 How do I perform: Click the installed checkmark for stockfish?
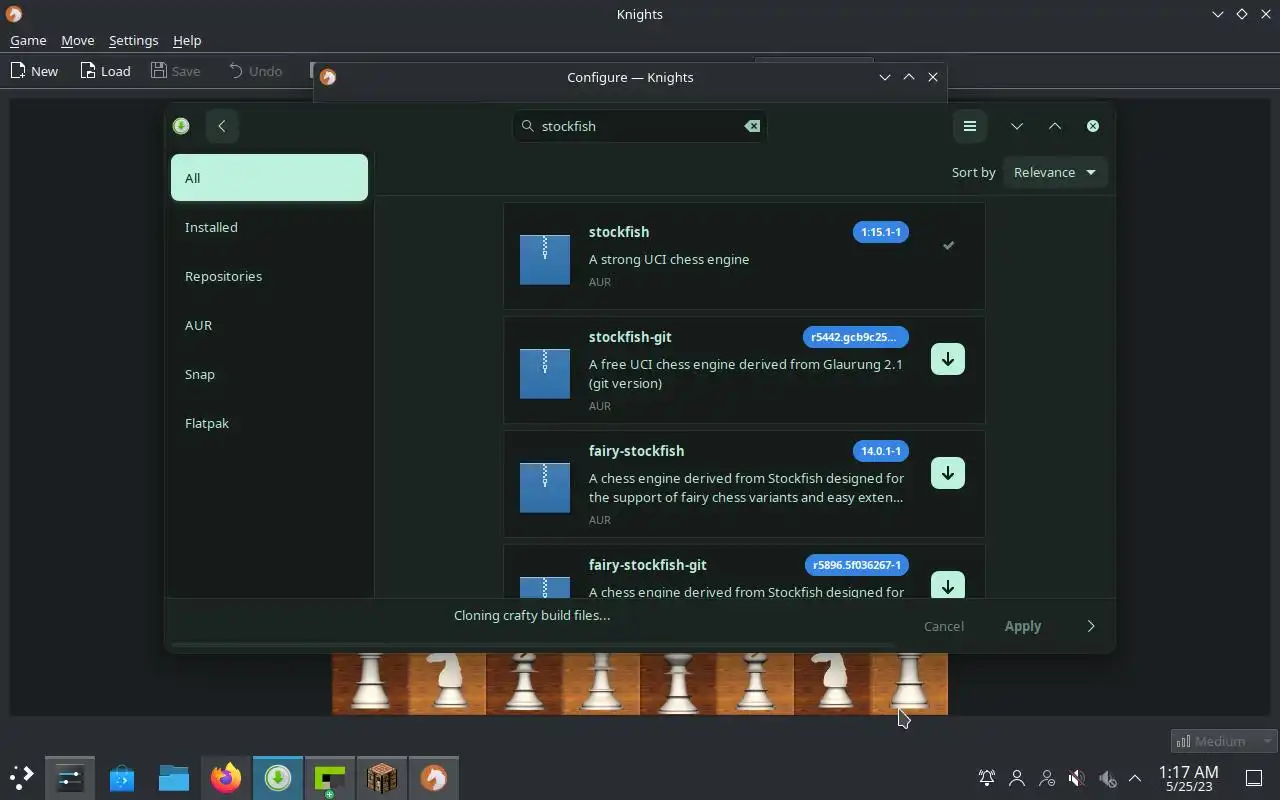click(949, 245)
